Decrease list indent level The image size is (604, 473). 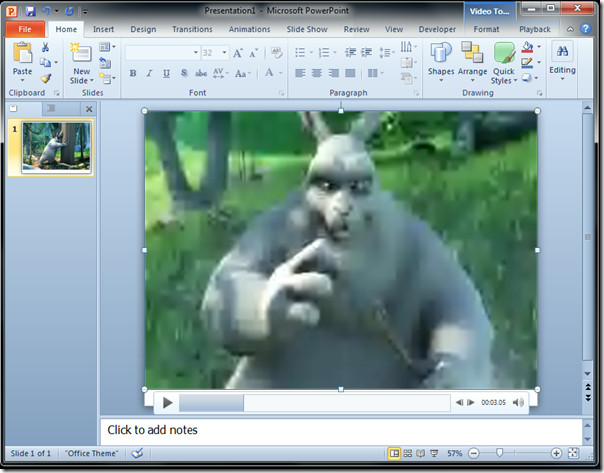[350, 52]
